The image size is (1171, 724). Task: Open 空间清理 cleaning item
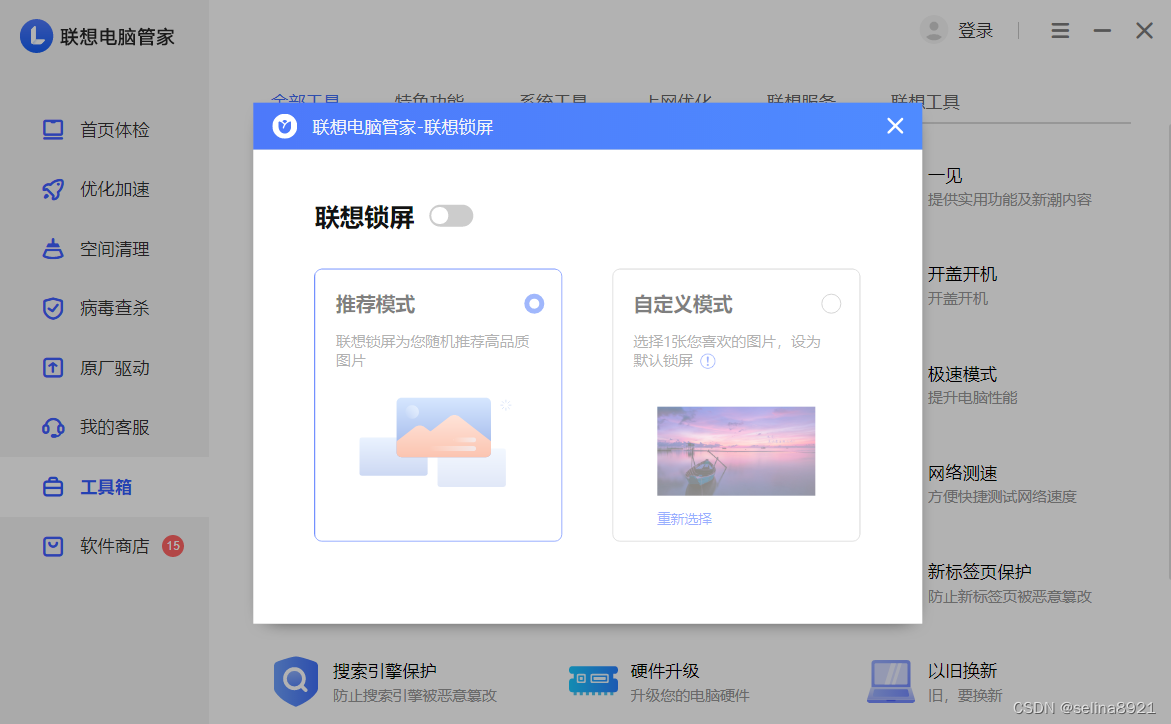coord(105,249)
